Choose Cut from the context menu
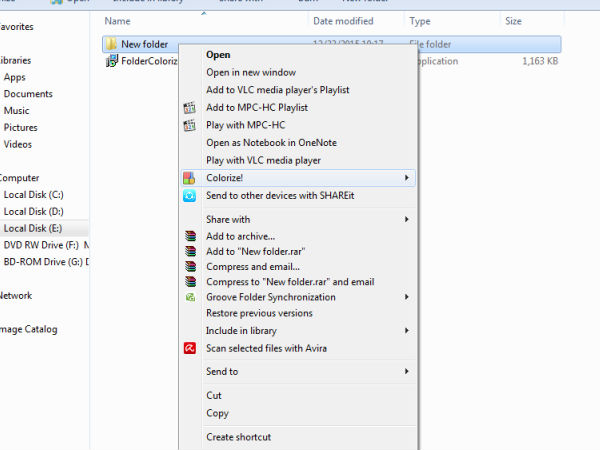This screenshot has height=450, width=600. 214,395
